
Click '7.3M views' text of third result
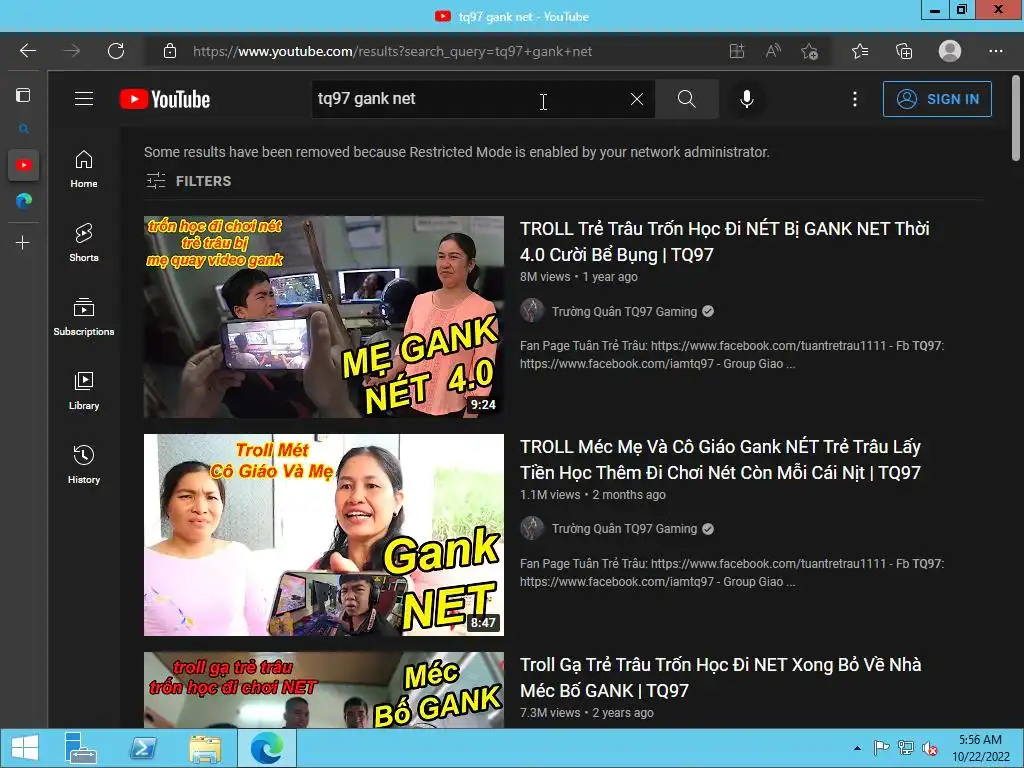(550, 712)
